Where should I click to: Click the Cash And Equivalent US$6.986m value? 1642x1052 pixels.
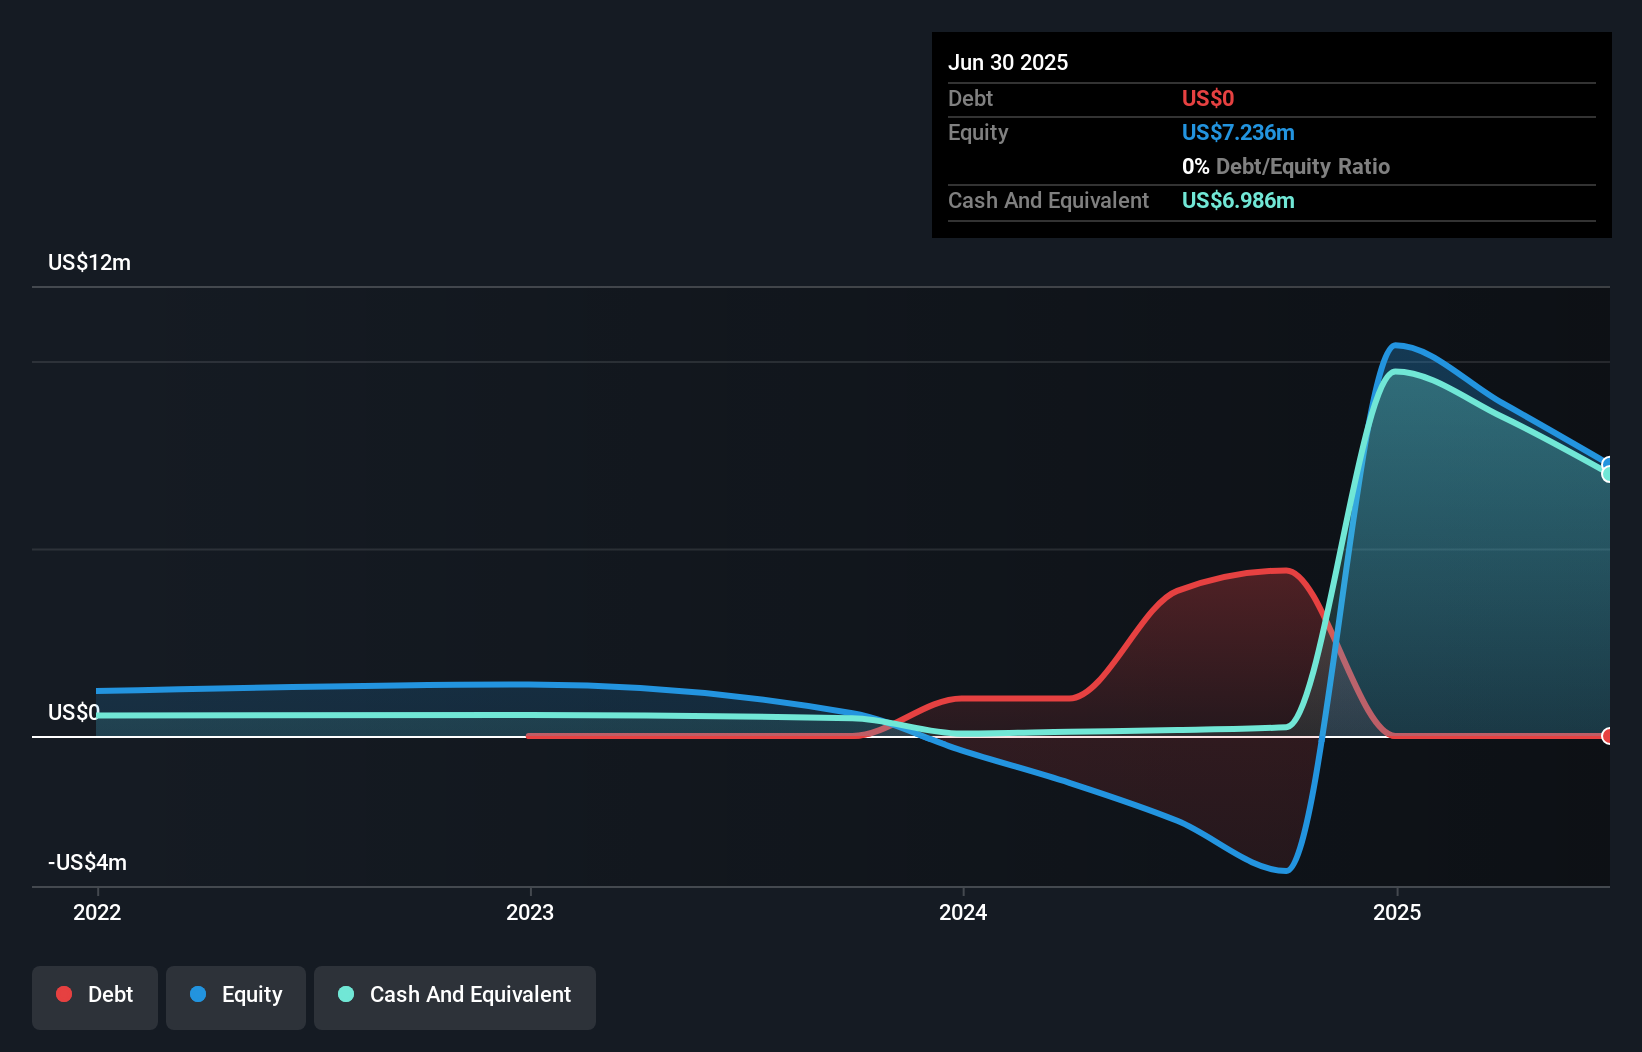coord(1238,200)
